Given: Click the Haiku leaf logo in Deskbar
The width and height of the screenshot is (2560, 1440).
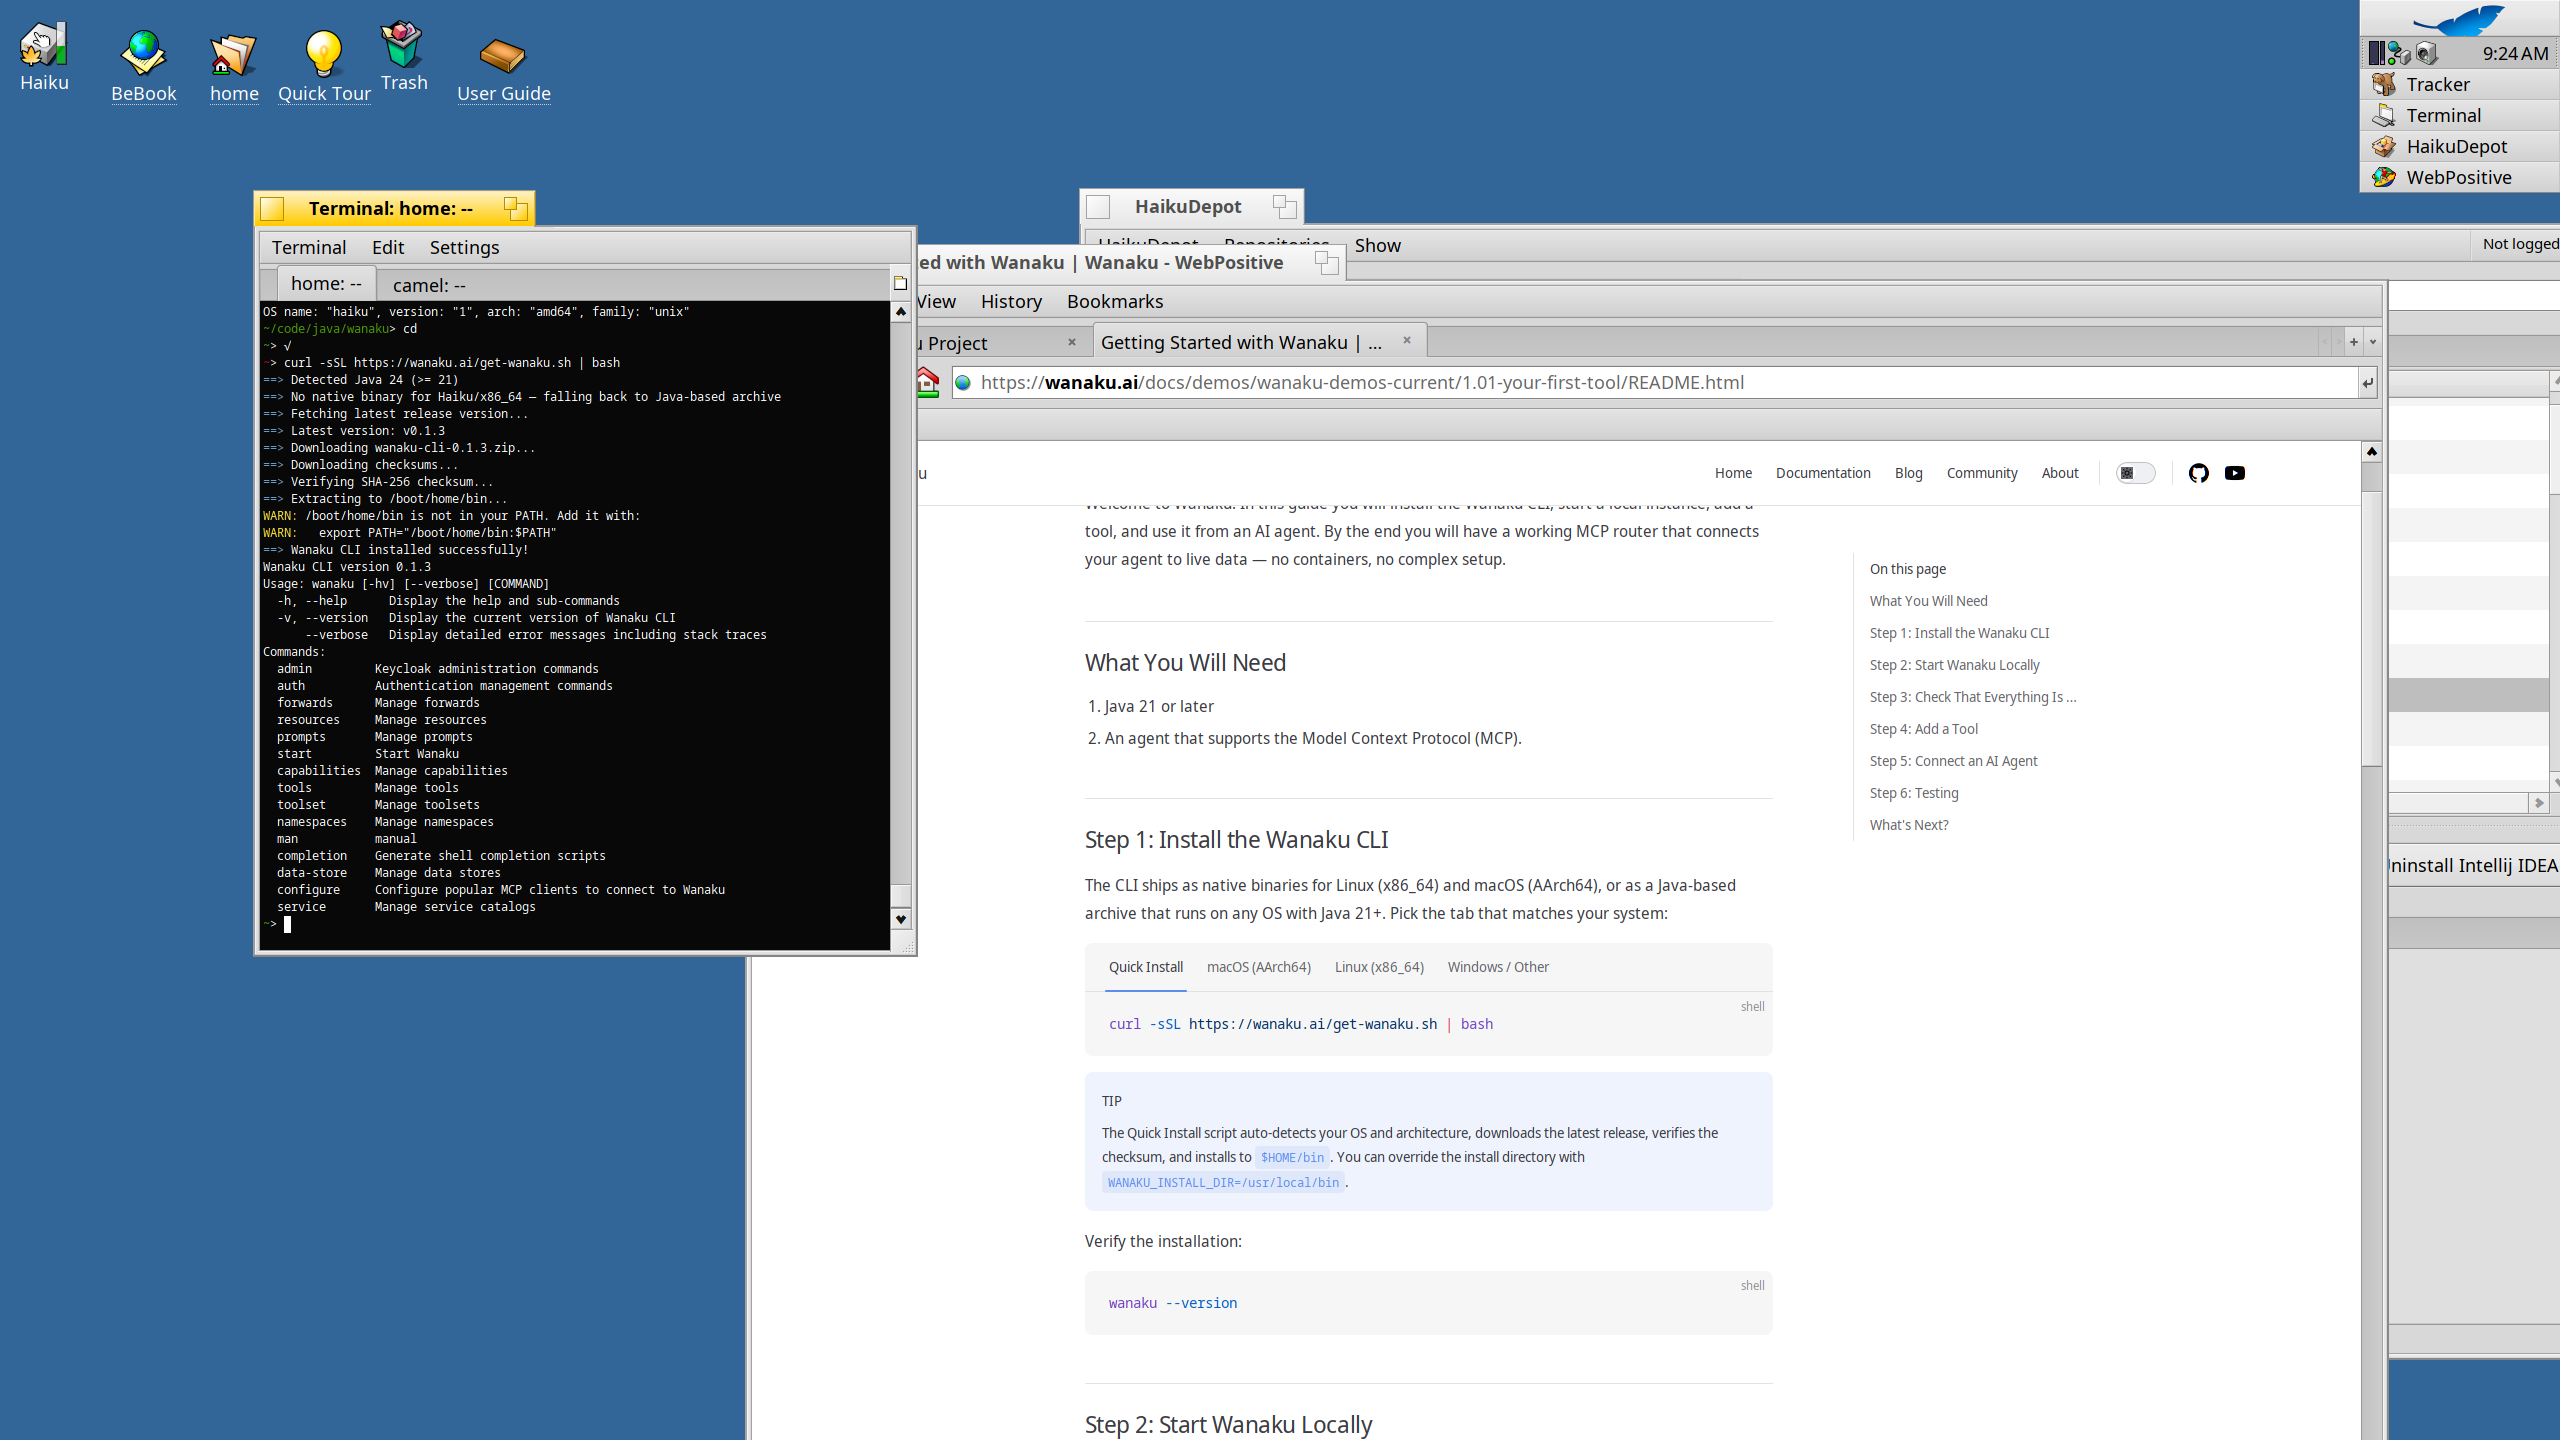Looking at the screenshot, I should [2458, 20].
